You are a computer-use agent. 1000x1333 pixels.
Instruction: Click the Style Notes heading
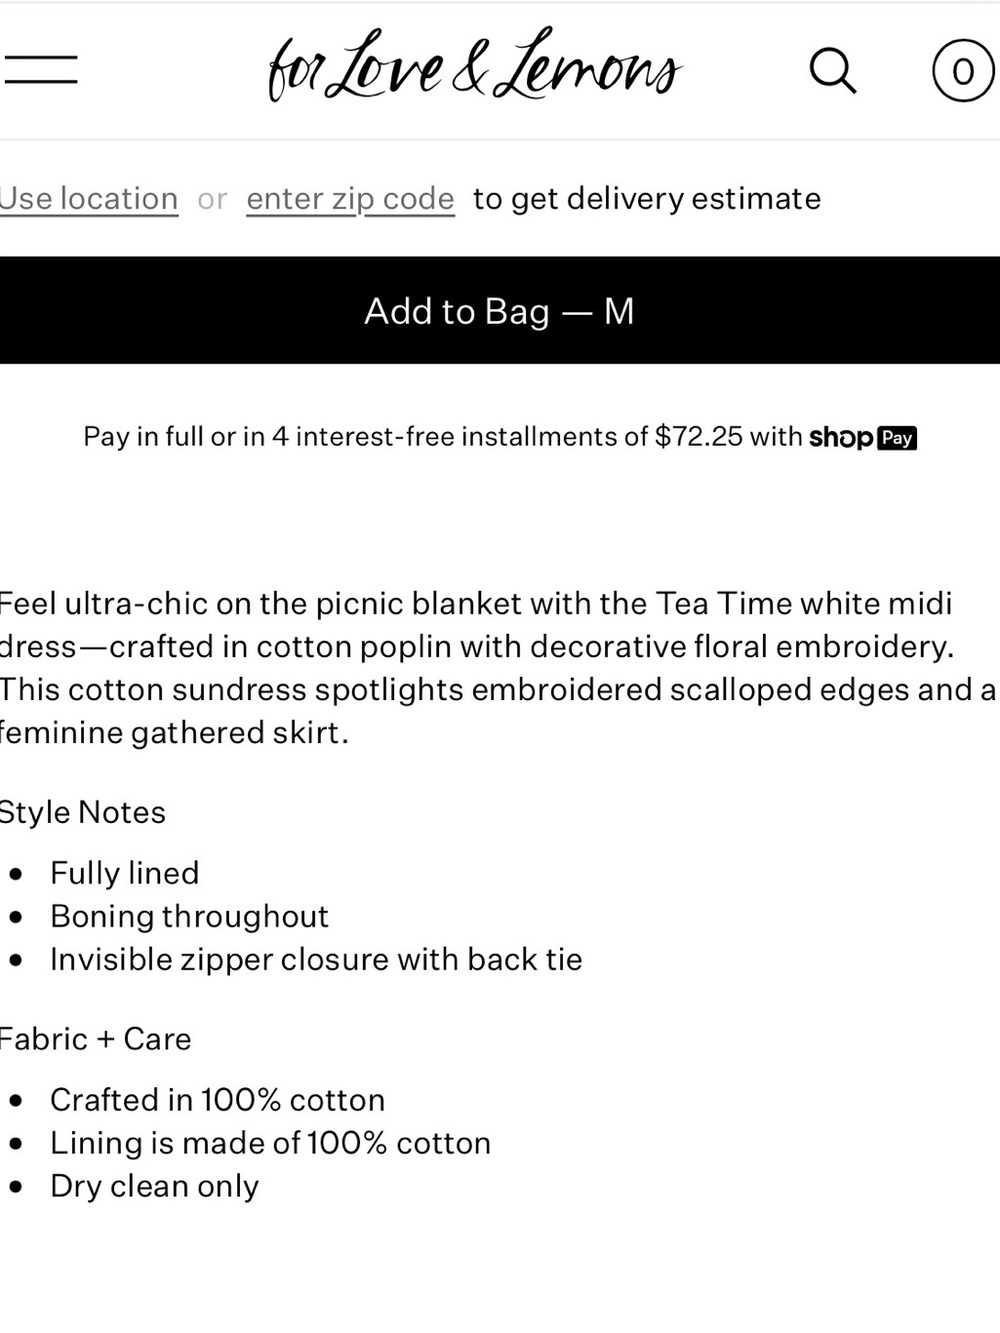83,812
